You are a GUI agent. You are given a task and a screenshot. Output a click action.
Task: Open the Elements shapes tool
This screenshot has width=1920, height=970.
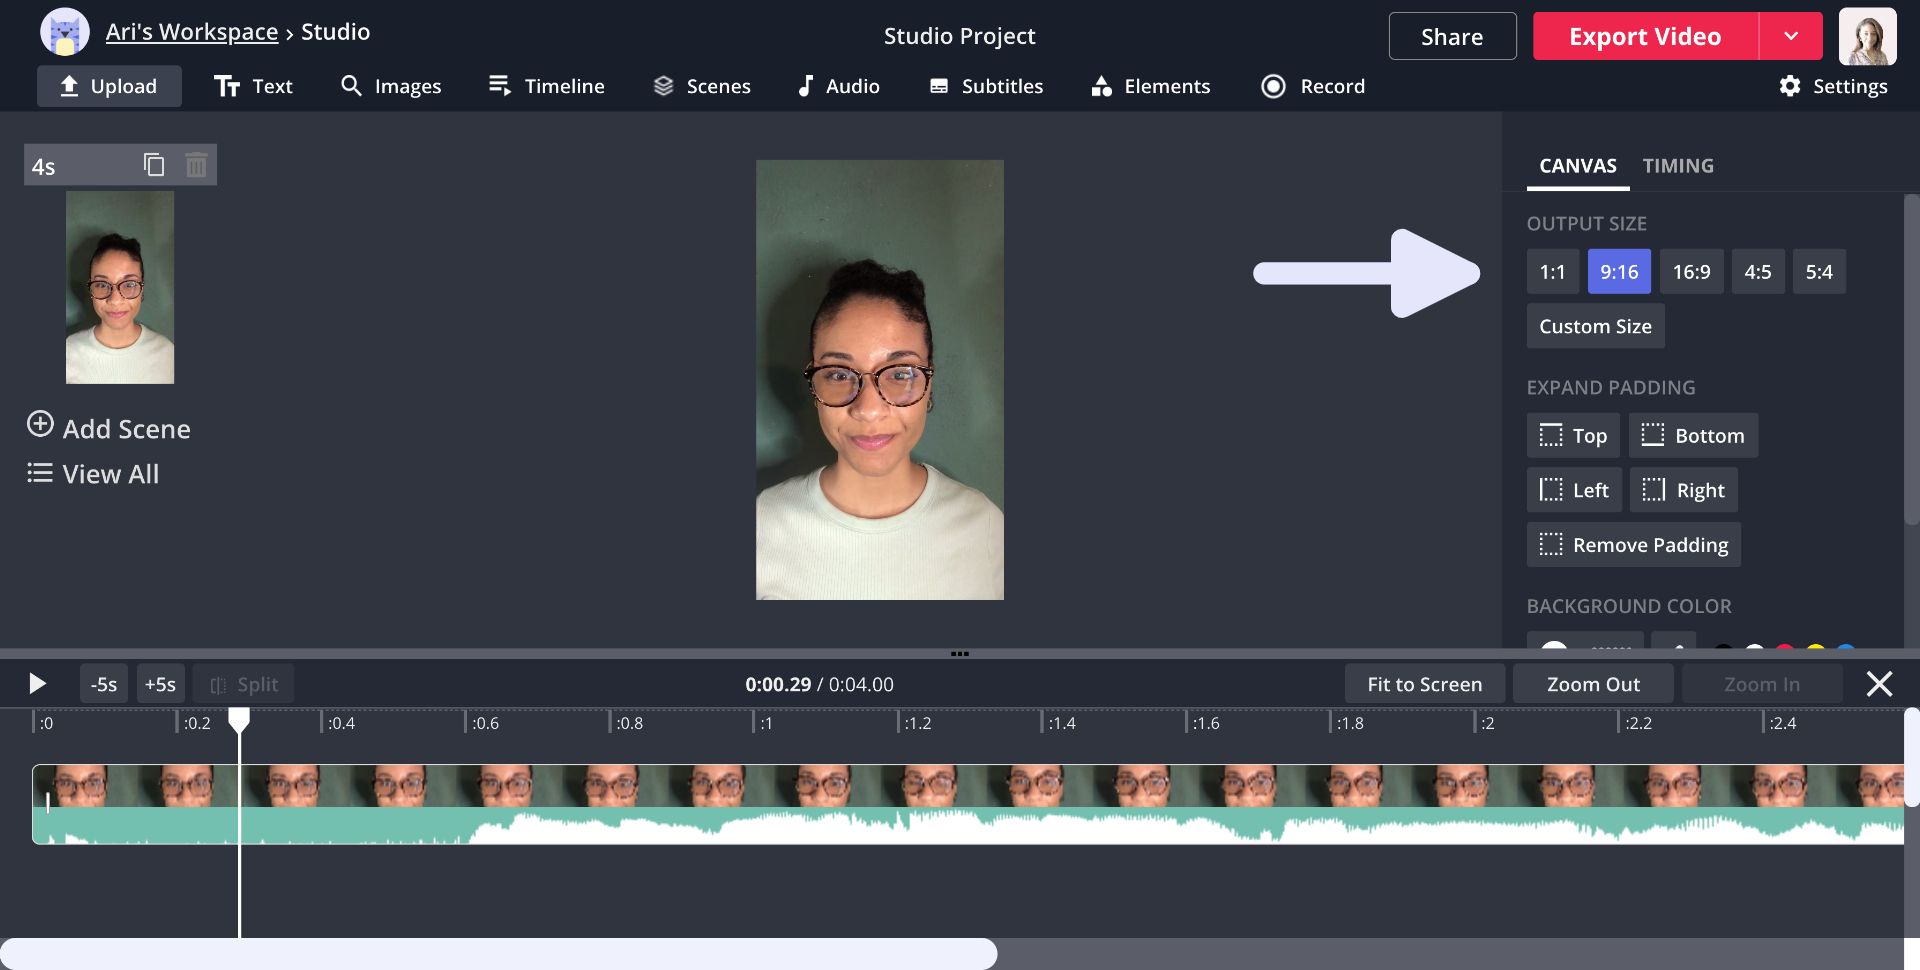(1150, 86)
